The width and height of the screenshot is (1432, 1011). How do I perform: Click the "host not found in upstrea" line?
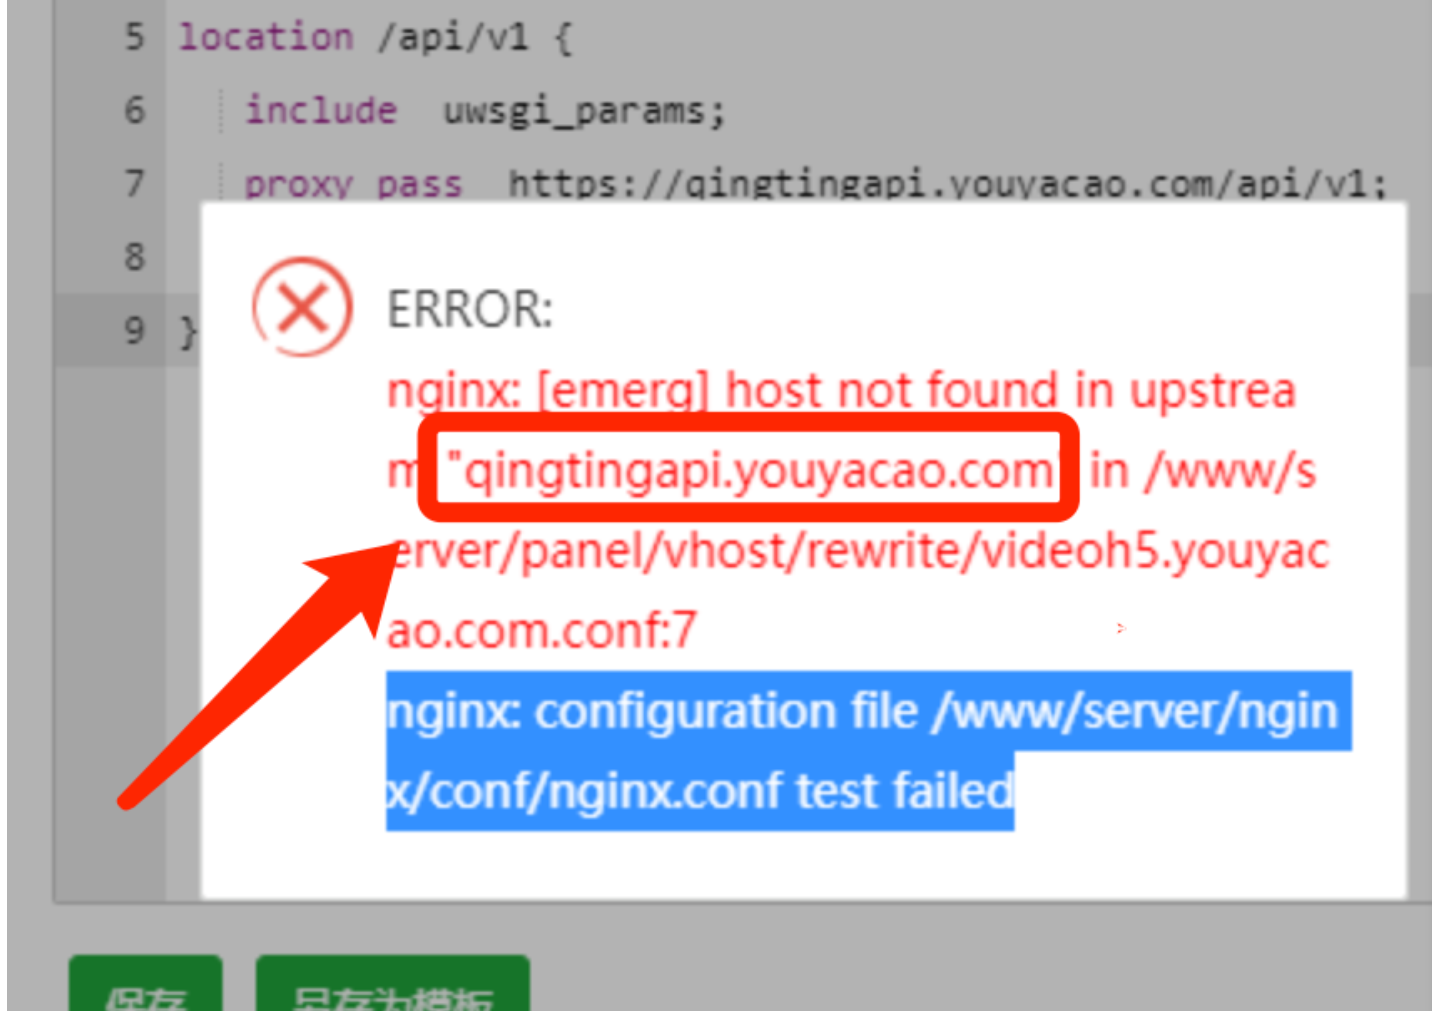[840, 390]
